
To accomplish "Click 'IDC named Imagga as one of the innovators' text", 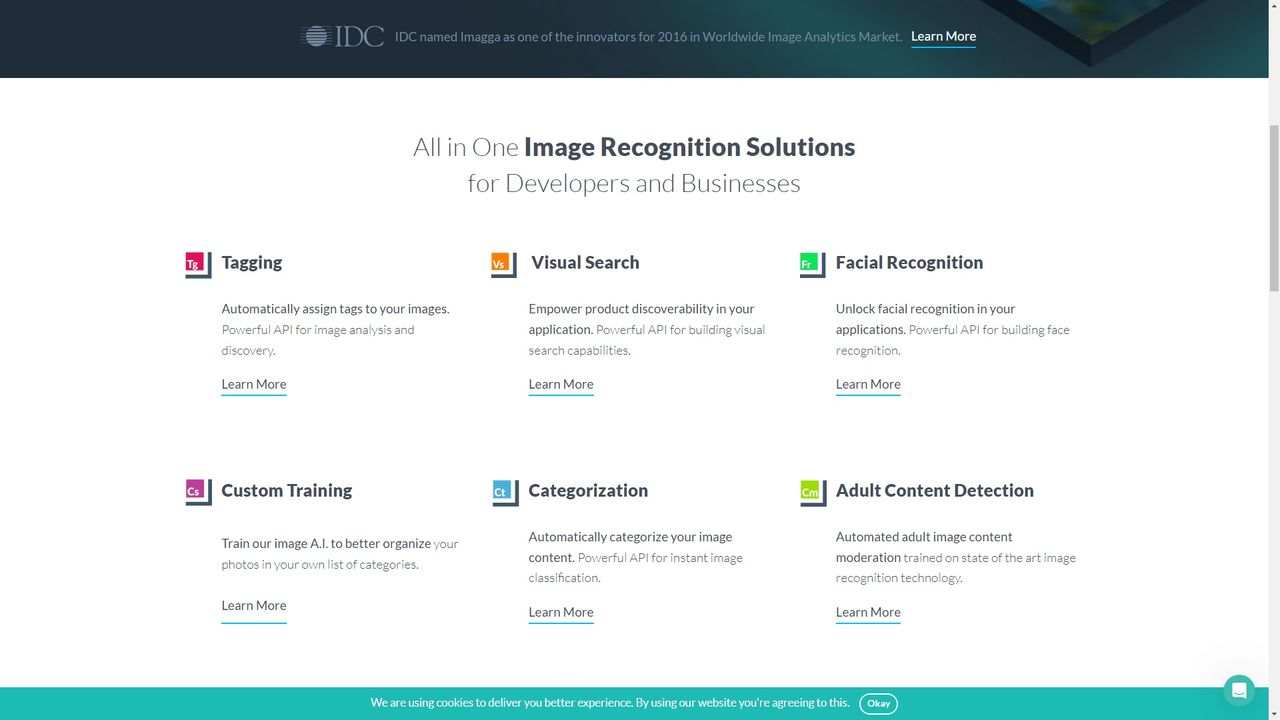I will tap(648, 37).
